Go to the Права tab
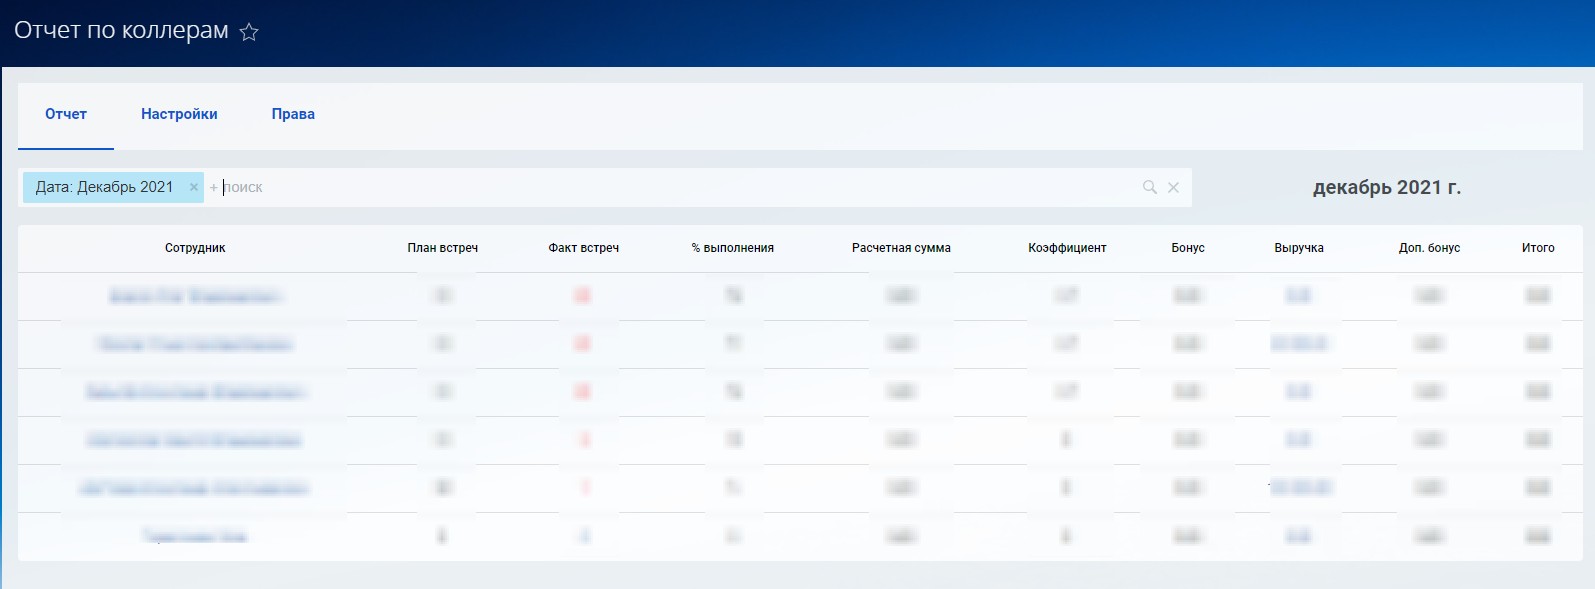1595x589 pixels. (x=293, y=114)
